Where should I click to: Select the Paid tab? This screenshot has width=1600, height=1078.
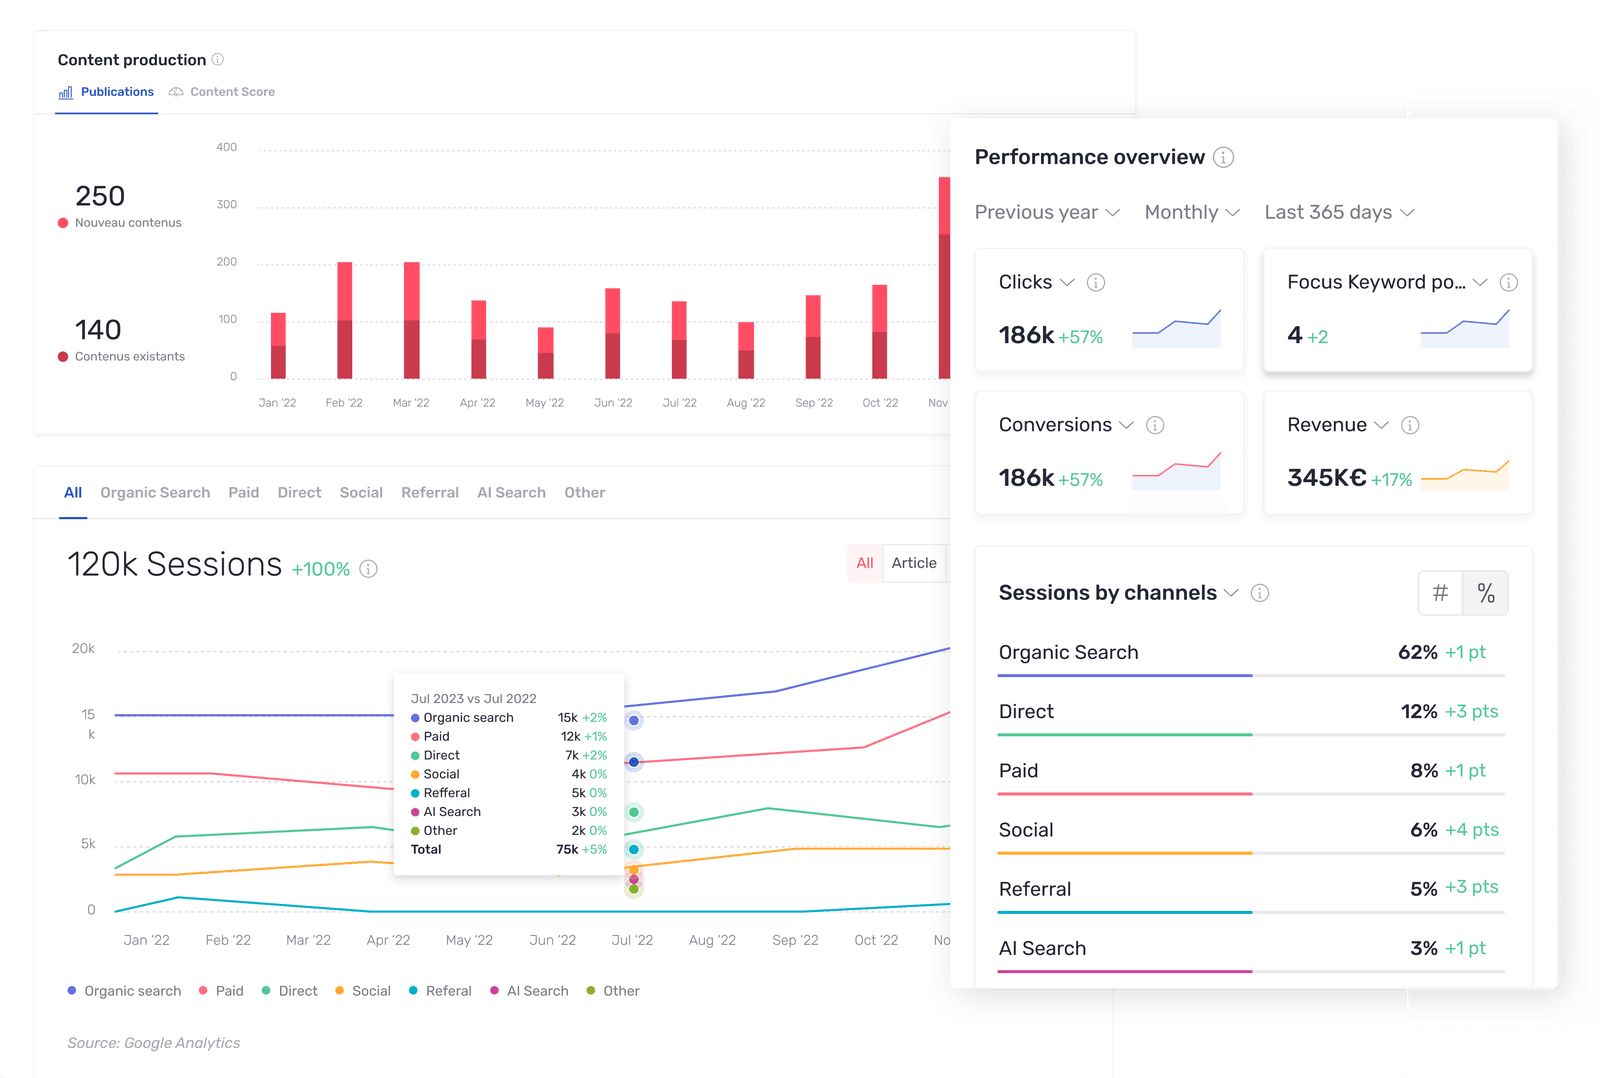pyautogui.click(x=244, y=493)
